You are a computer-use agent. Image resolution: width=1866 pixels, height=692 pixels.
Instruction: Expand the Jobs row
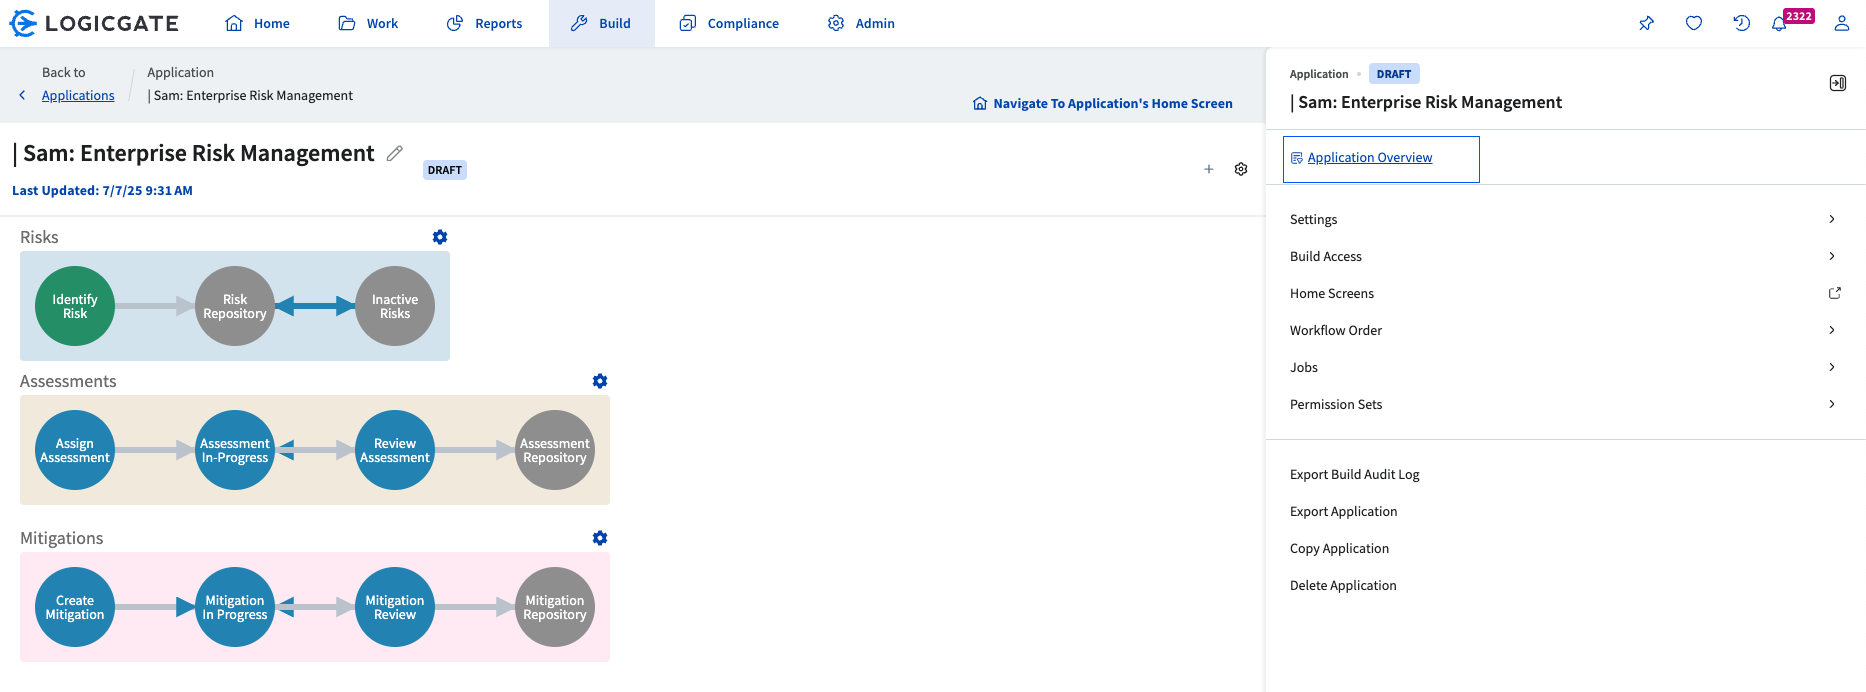click(x=1565, y=367)
